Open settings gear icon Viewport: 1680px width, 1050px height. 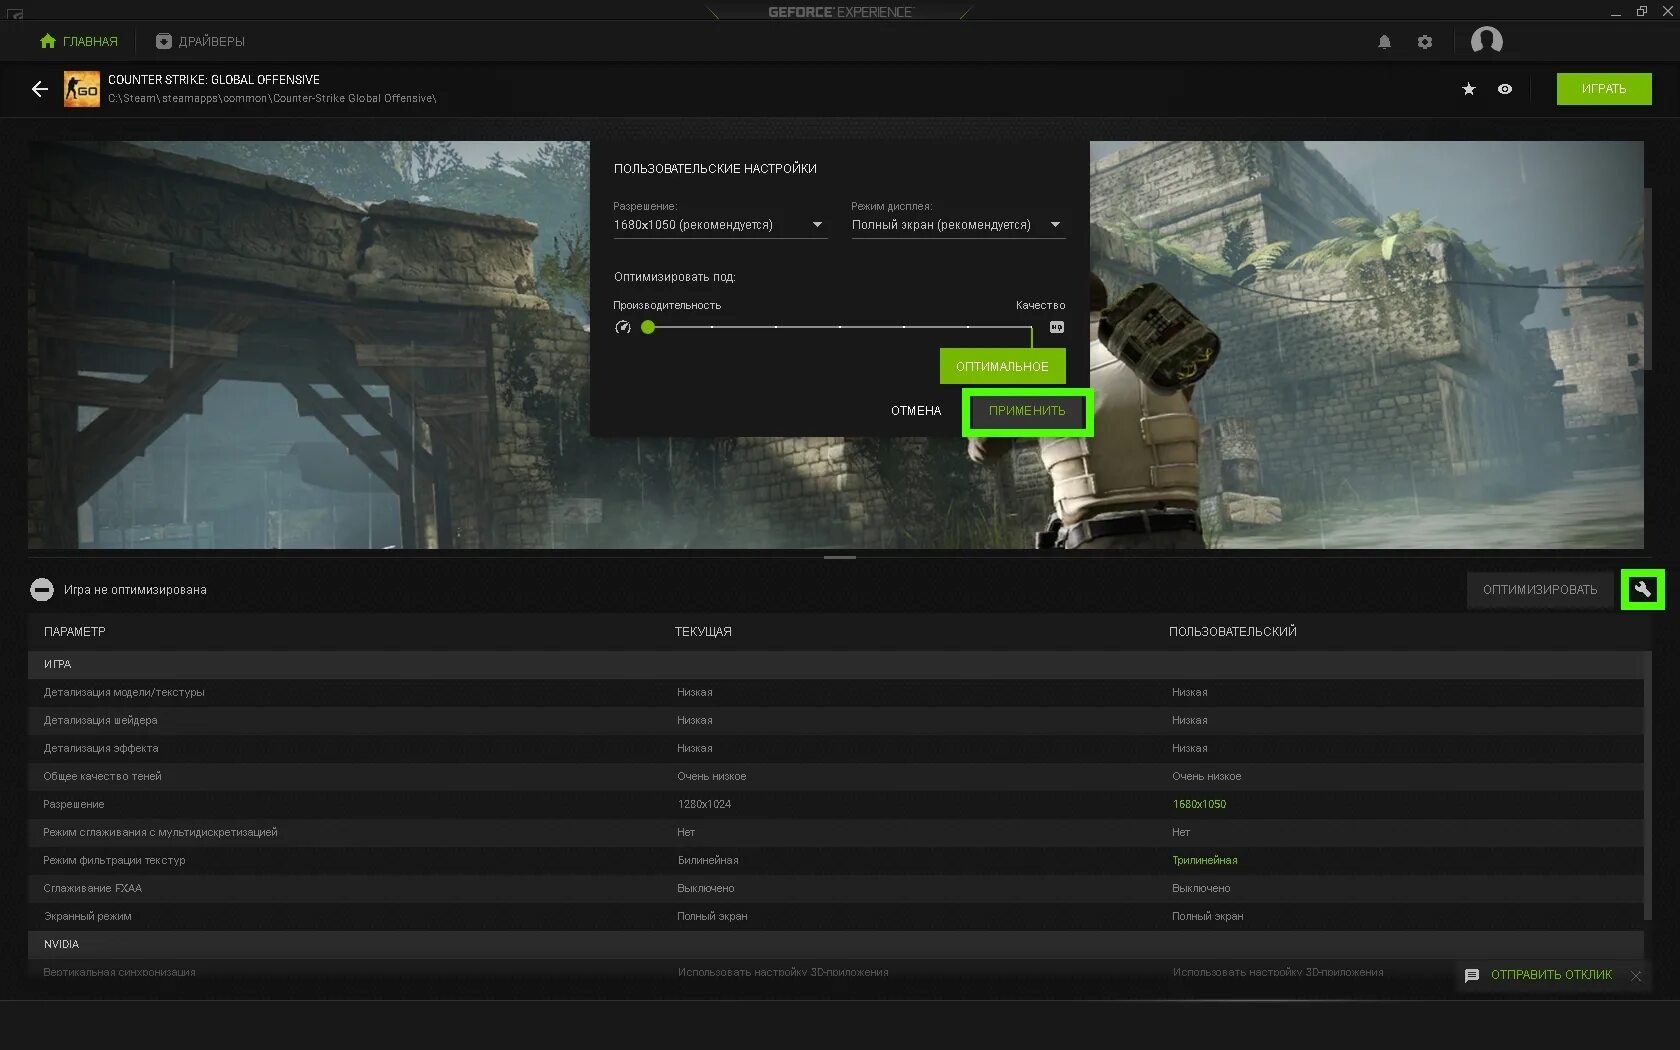tap(1425, 42)
